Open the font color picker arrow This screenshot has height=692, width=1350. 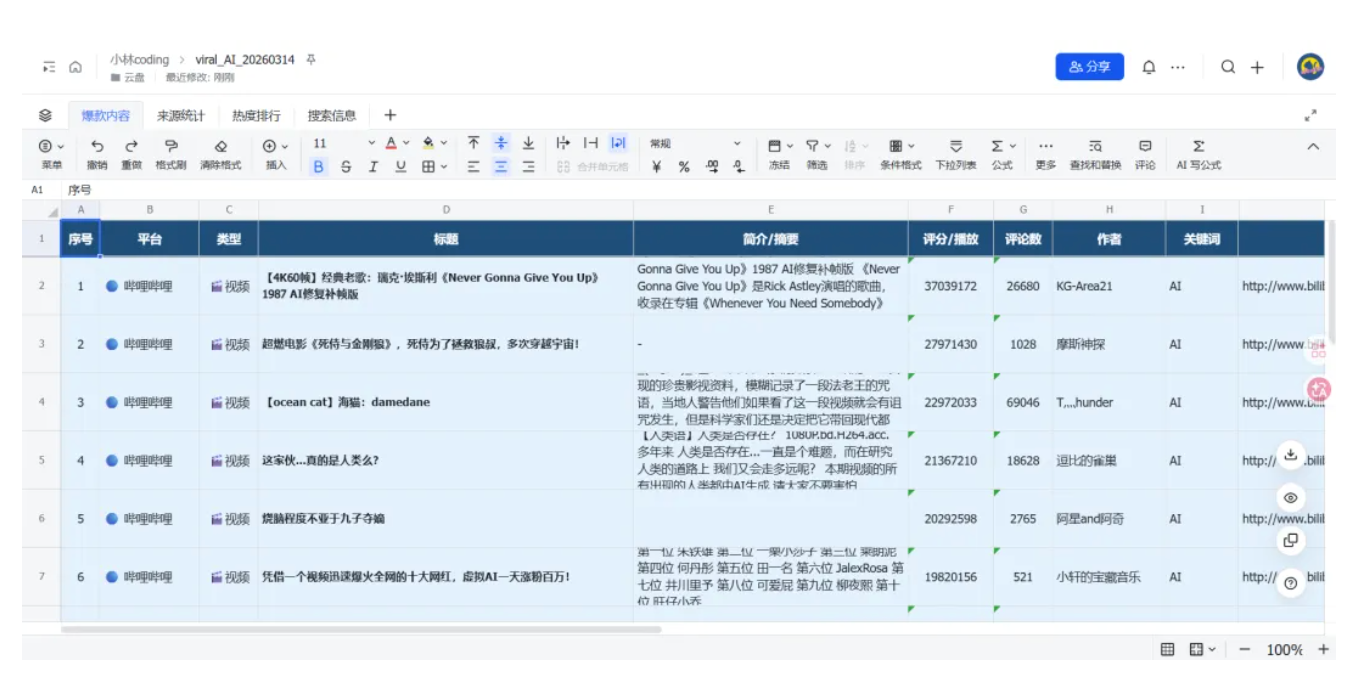[x=406, y=144]
